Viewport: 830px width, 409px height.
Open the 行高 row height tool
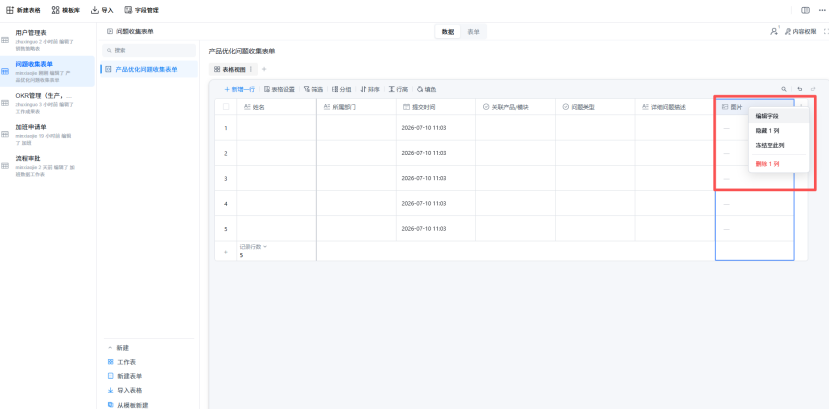(x=398, y=89)
